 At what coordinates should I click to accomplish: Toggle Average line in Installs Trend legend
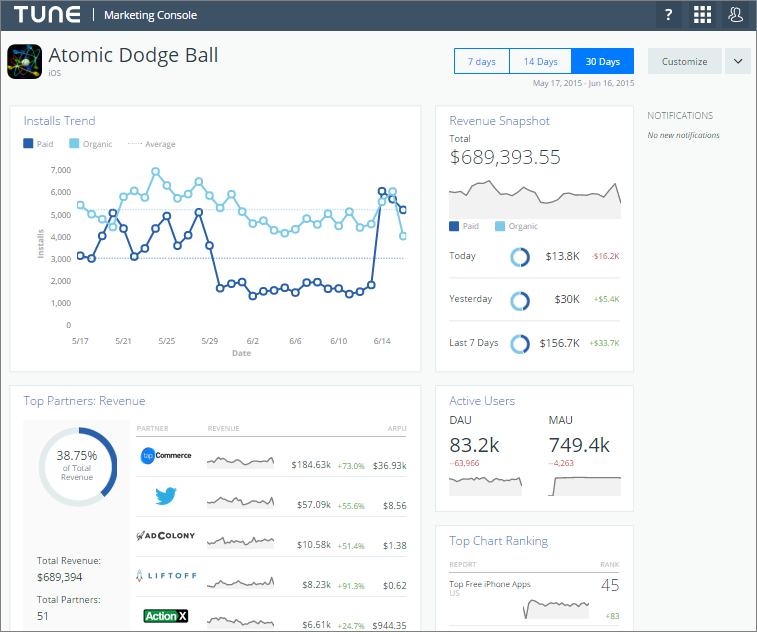(x=151, y=144)
